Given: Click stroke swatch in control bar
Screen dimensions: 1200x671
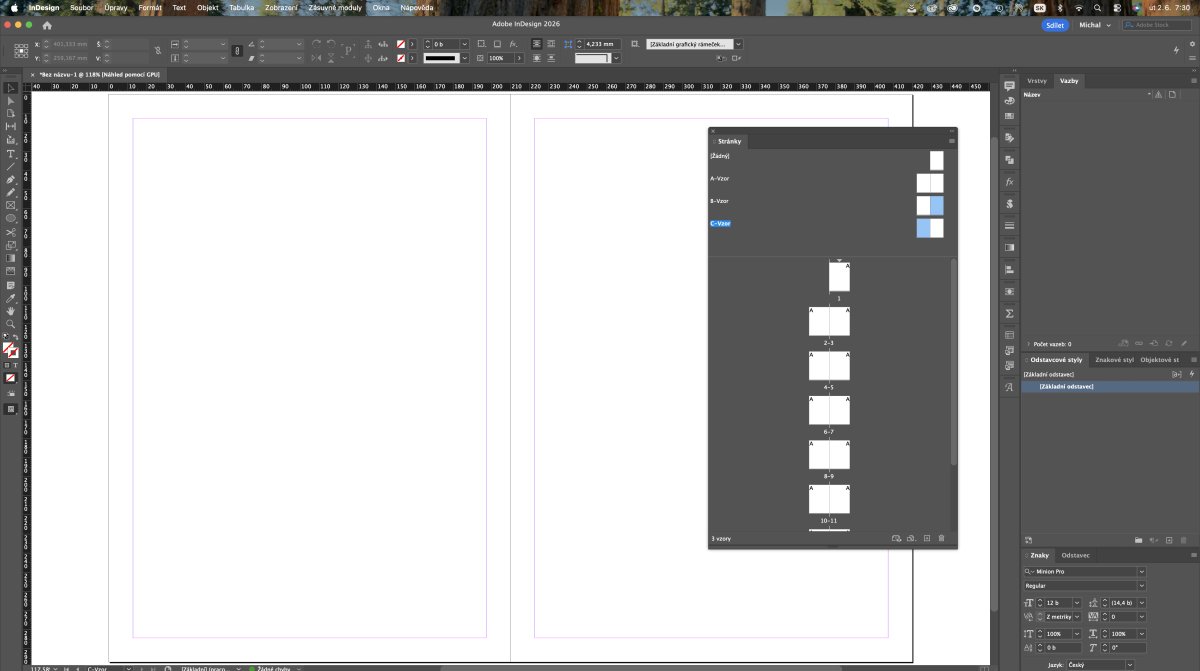Looking at the screenshot, I should [x=401, y=58].
